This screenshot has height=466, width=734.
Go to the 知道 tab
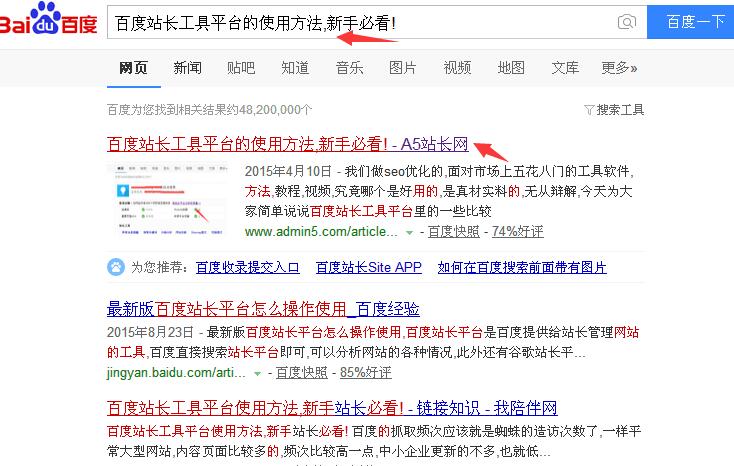click(295, 68)
